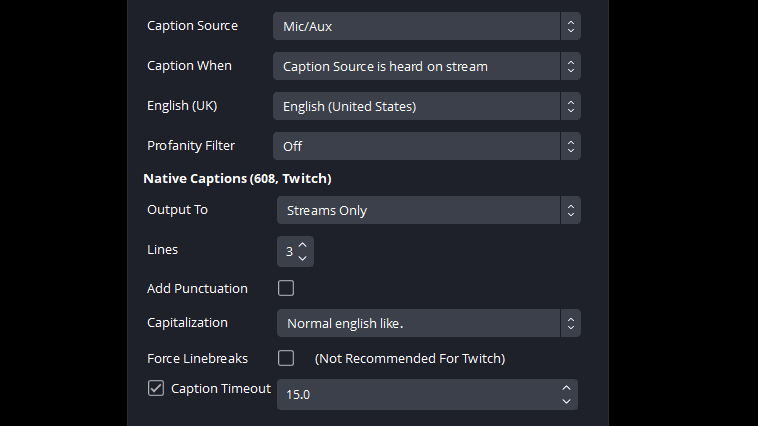Uncheck the Caption Timeout checkbox
The image size is (758, 426).
tap(156, 388)
